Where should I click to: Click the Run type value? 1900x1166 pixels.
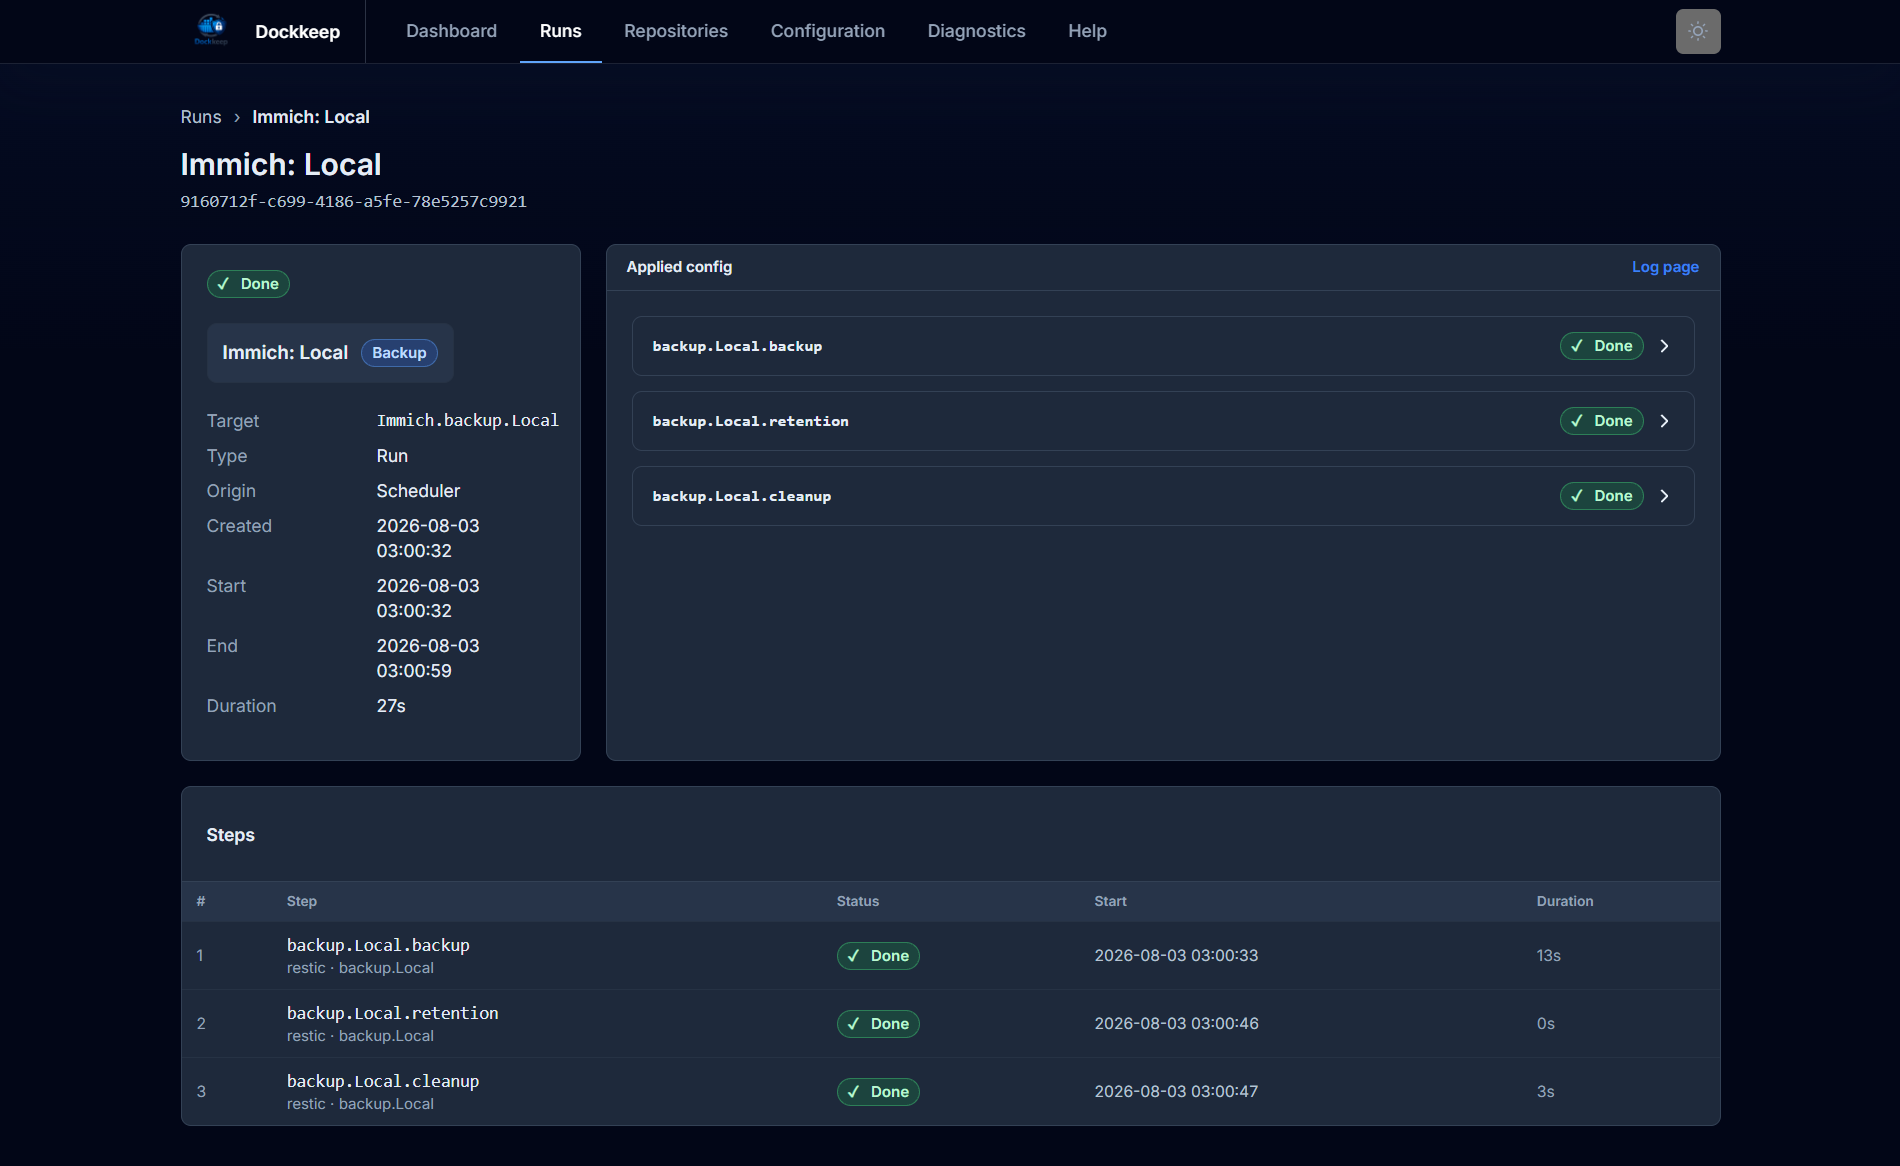coord(392,456)
